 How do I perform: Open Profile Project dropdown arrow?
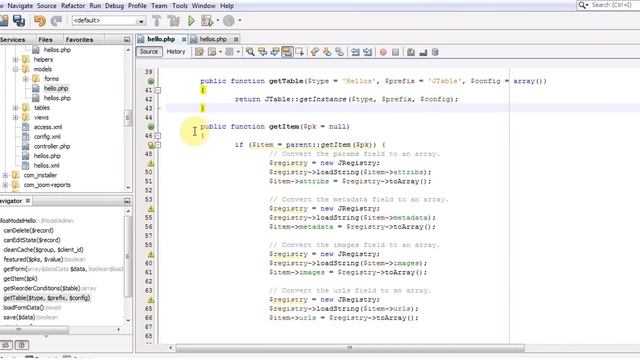pos(240,20)
